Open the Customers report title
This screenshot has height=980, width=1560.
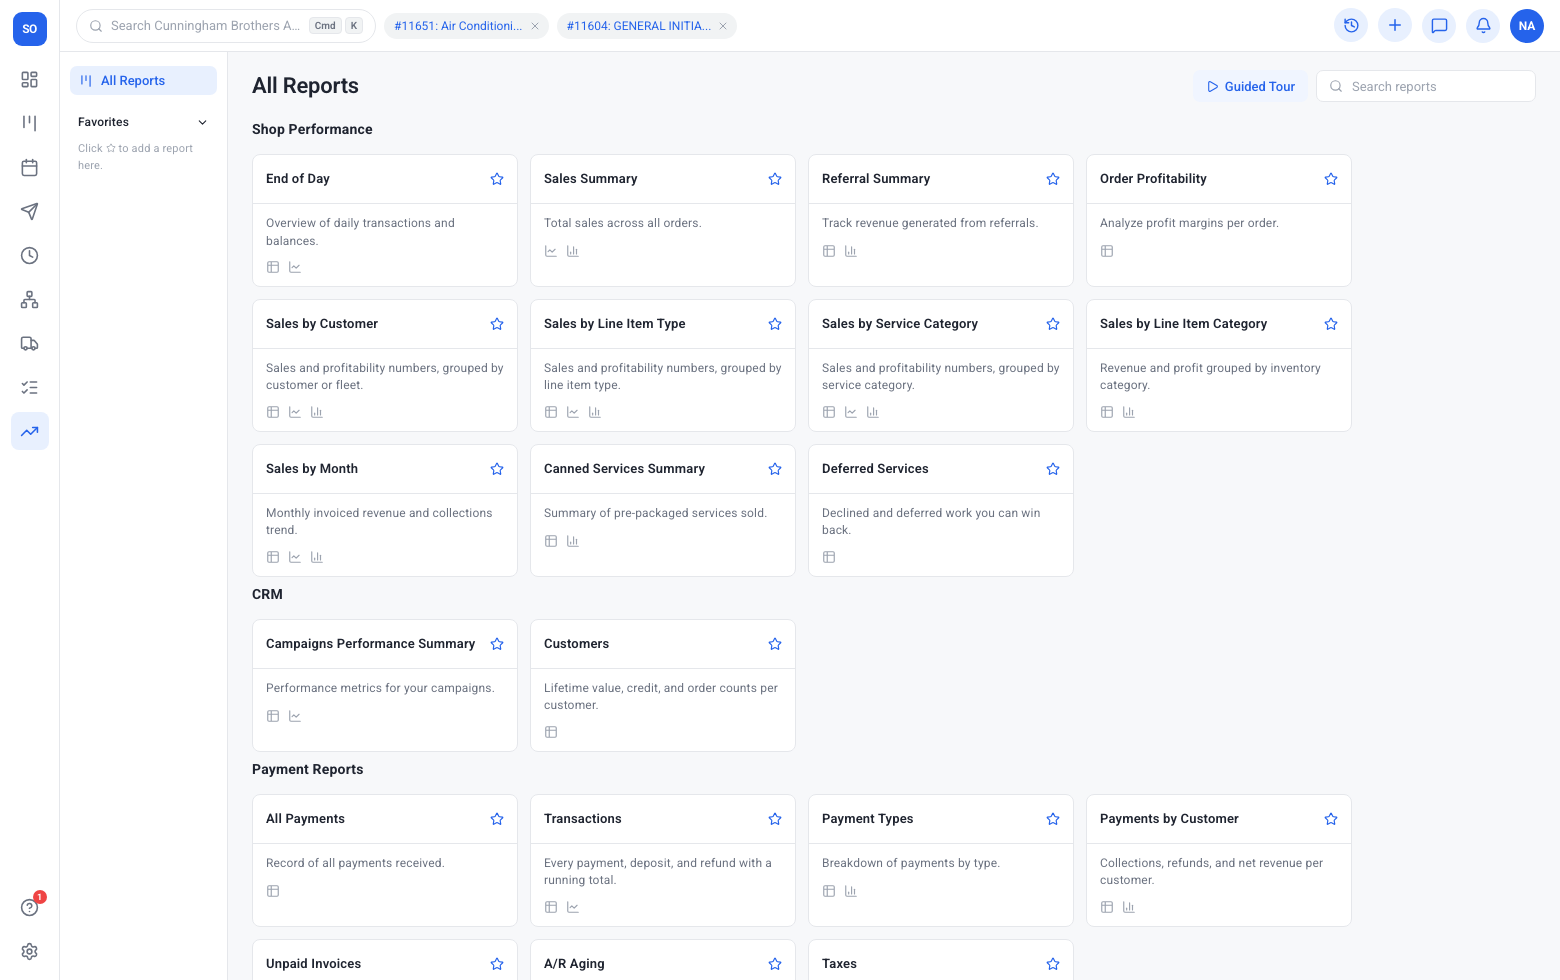click(576, 644)
